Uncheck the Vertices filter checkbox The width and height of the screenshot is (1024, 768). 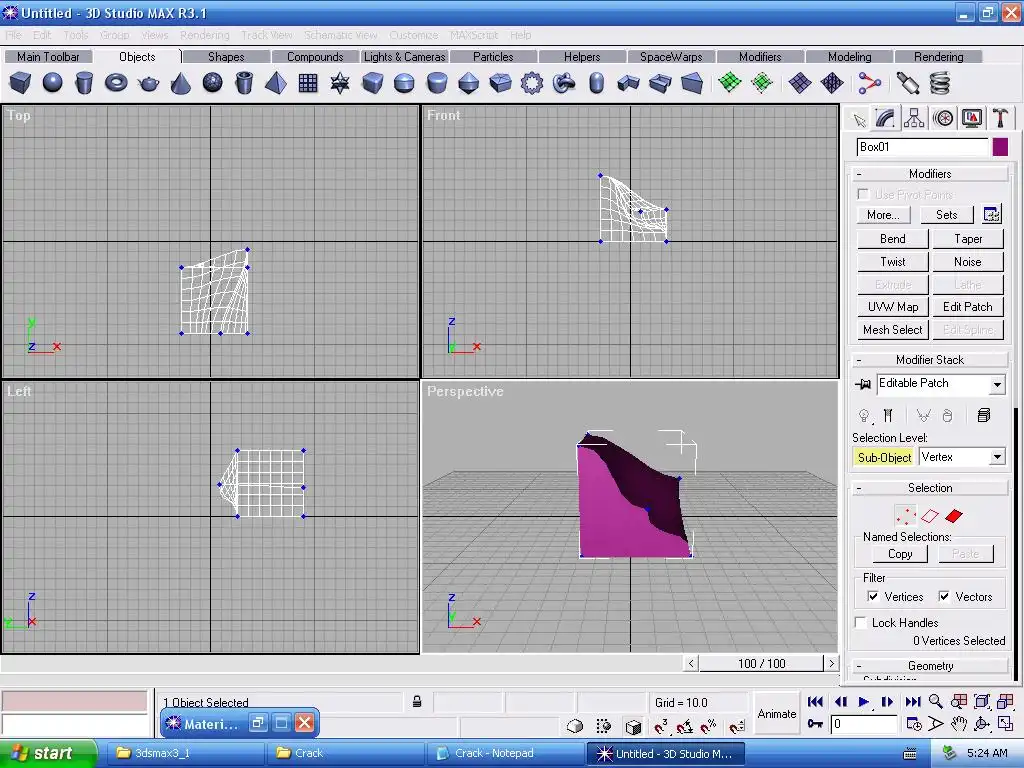tap(872, 596)
